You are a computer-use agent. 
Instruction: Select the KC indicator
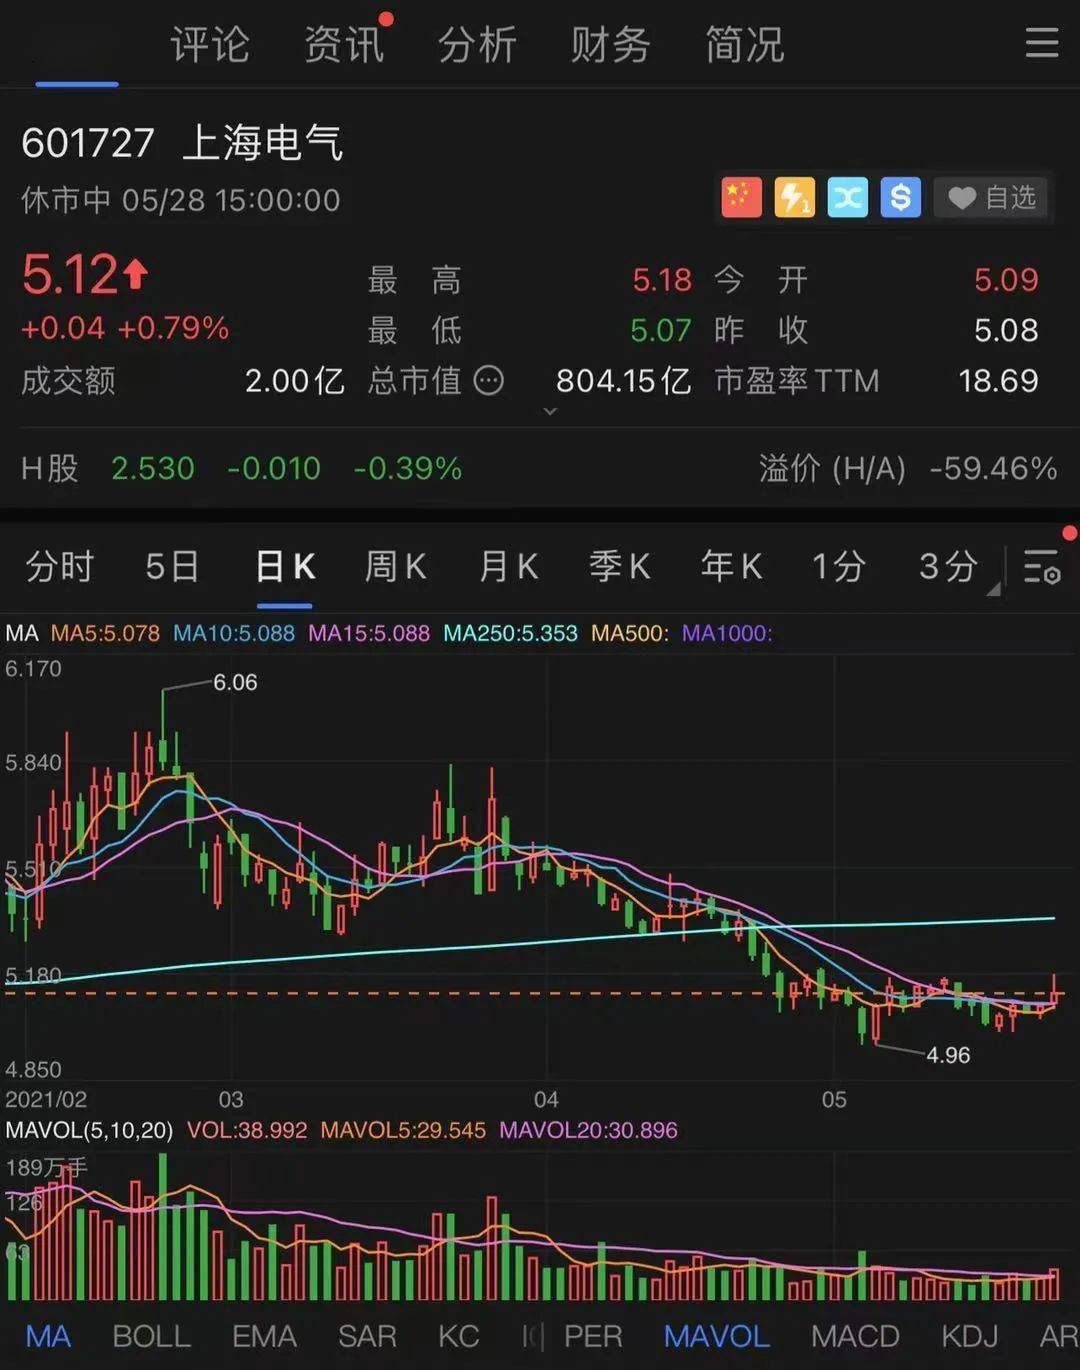tap(459, 1337)
